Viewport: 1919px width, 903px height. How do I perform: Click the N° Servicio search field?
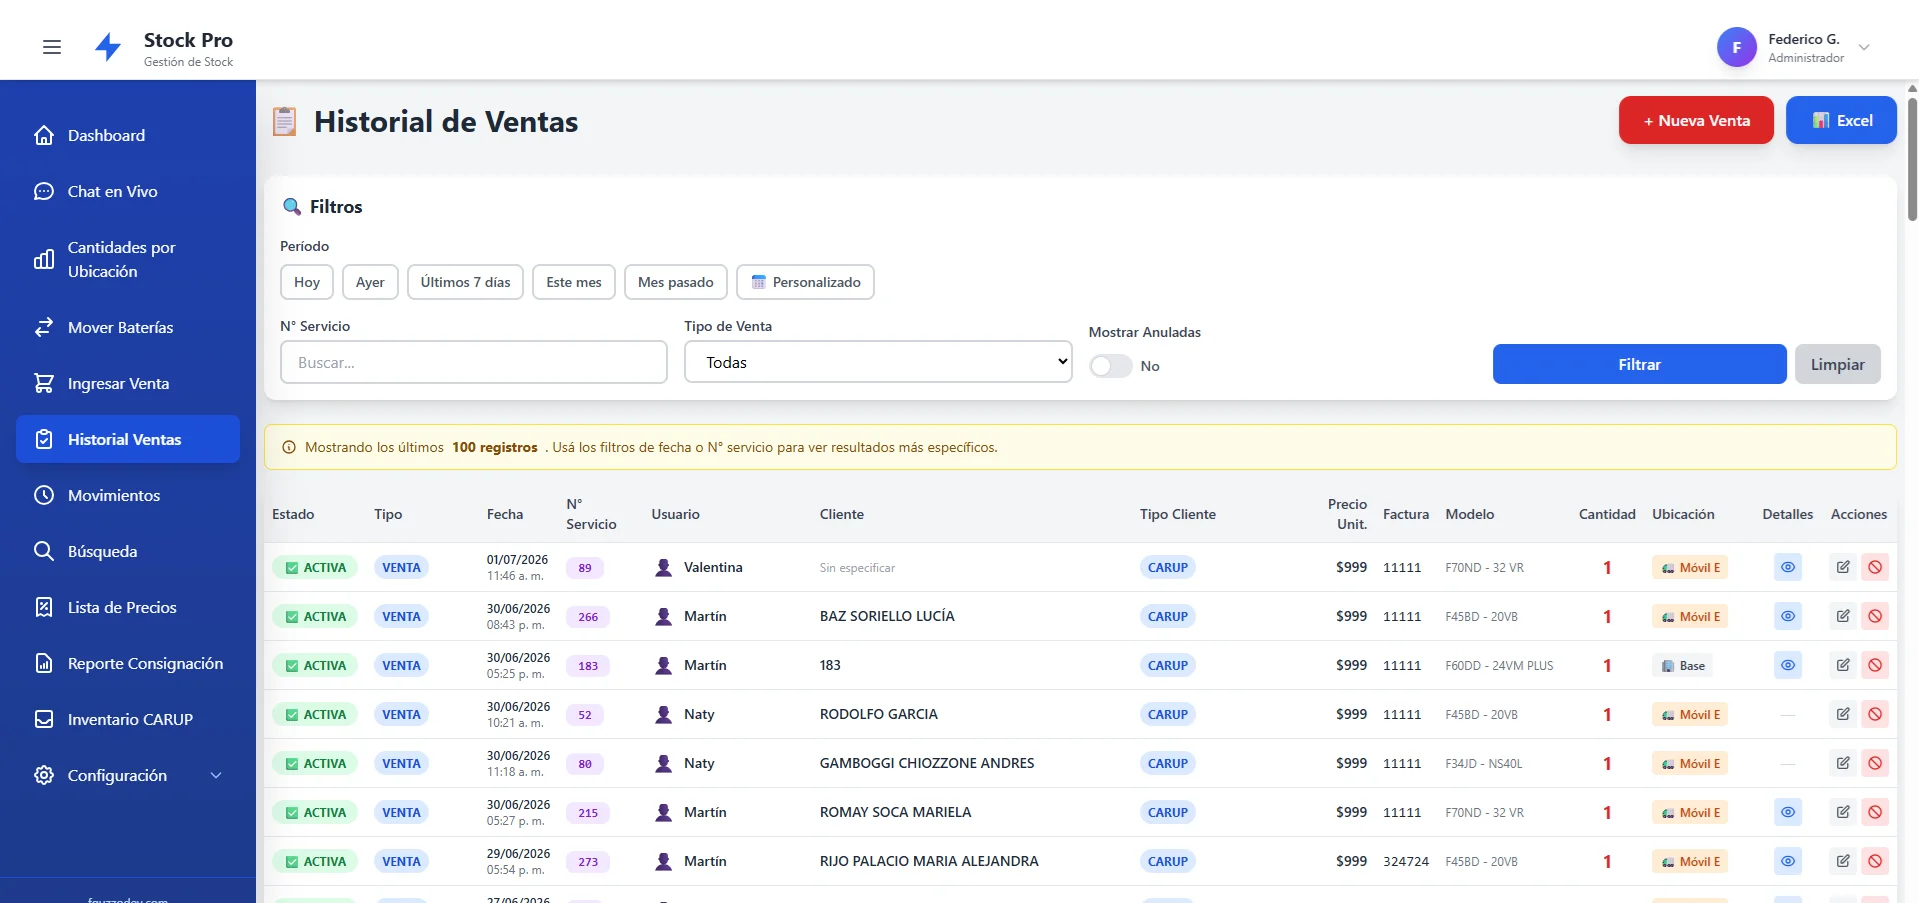click(x=474, y=362)
